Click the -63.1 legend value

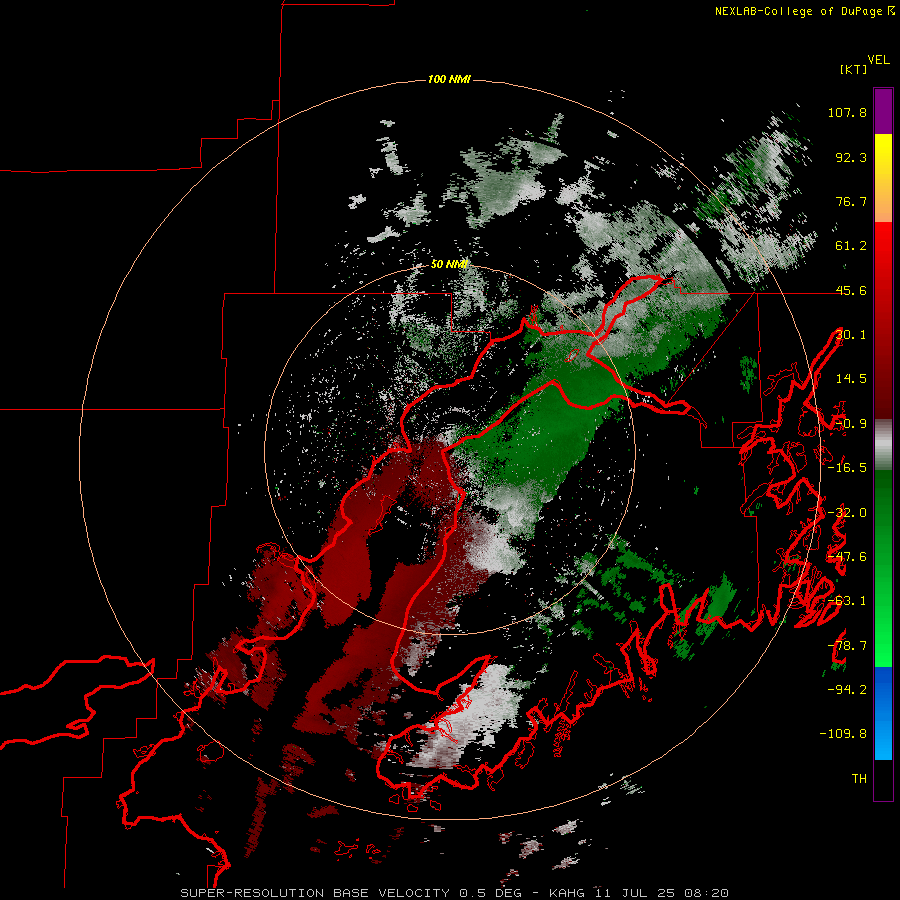(x=847, y=601)
